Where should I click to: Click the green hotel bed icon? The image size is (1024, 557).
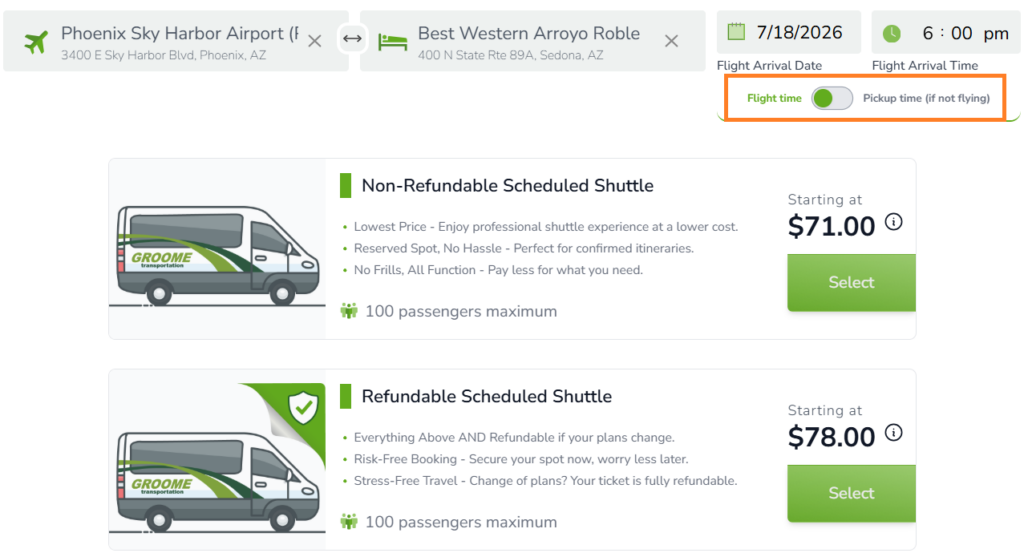pyautogui.click(x=392, y=42)
